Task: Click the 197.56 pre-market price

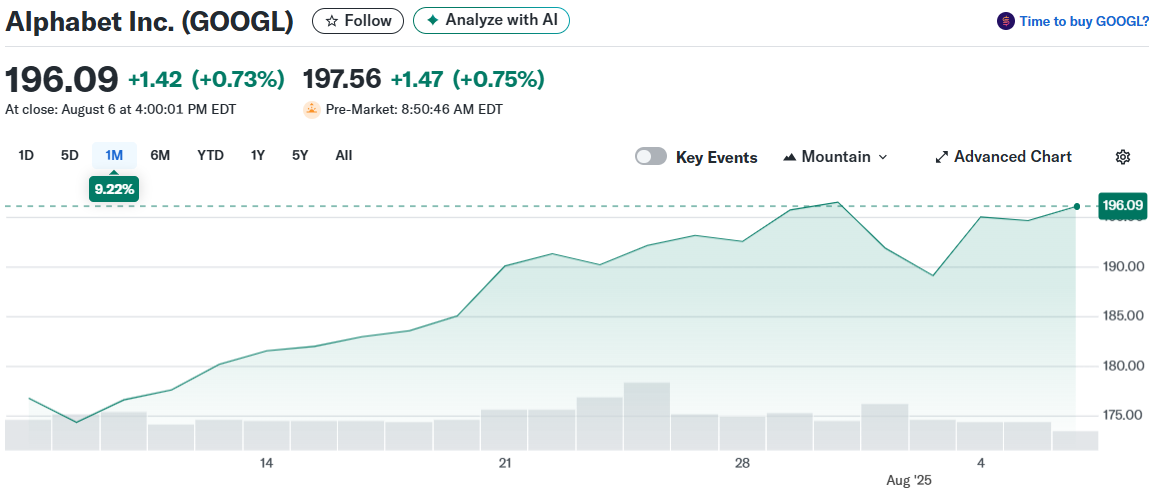Action: (342, 79)
